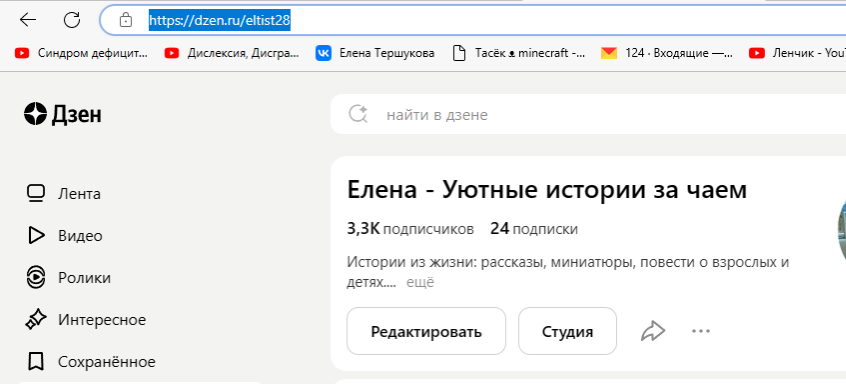Click the Дзен logo
846x384 pixels.
(x=63, y=114)
